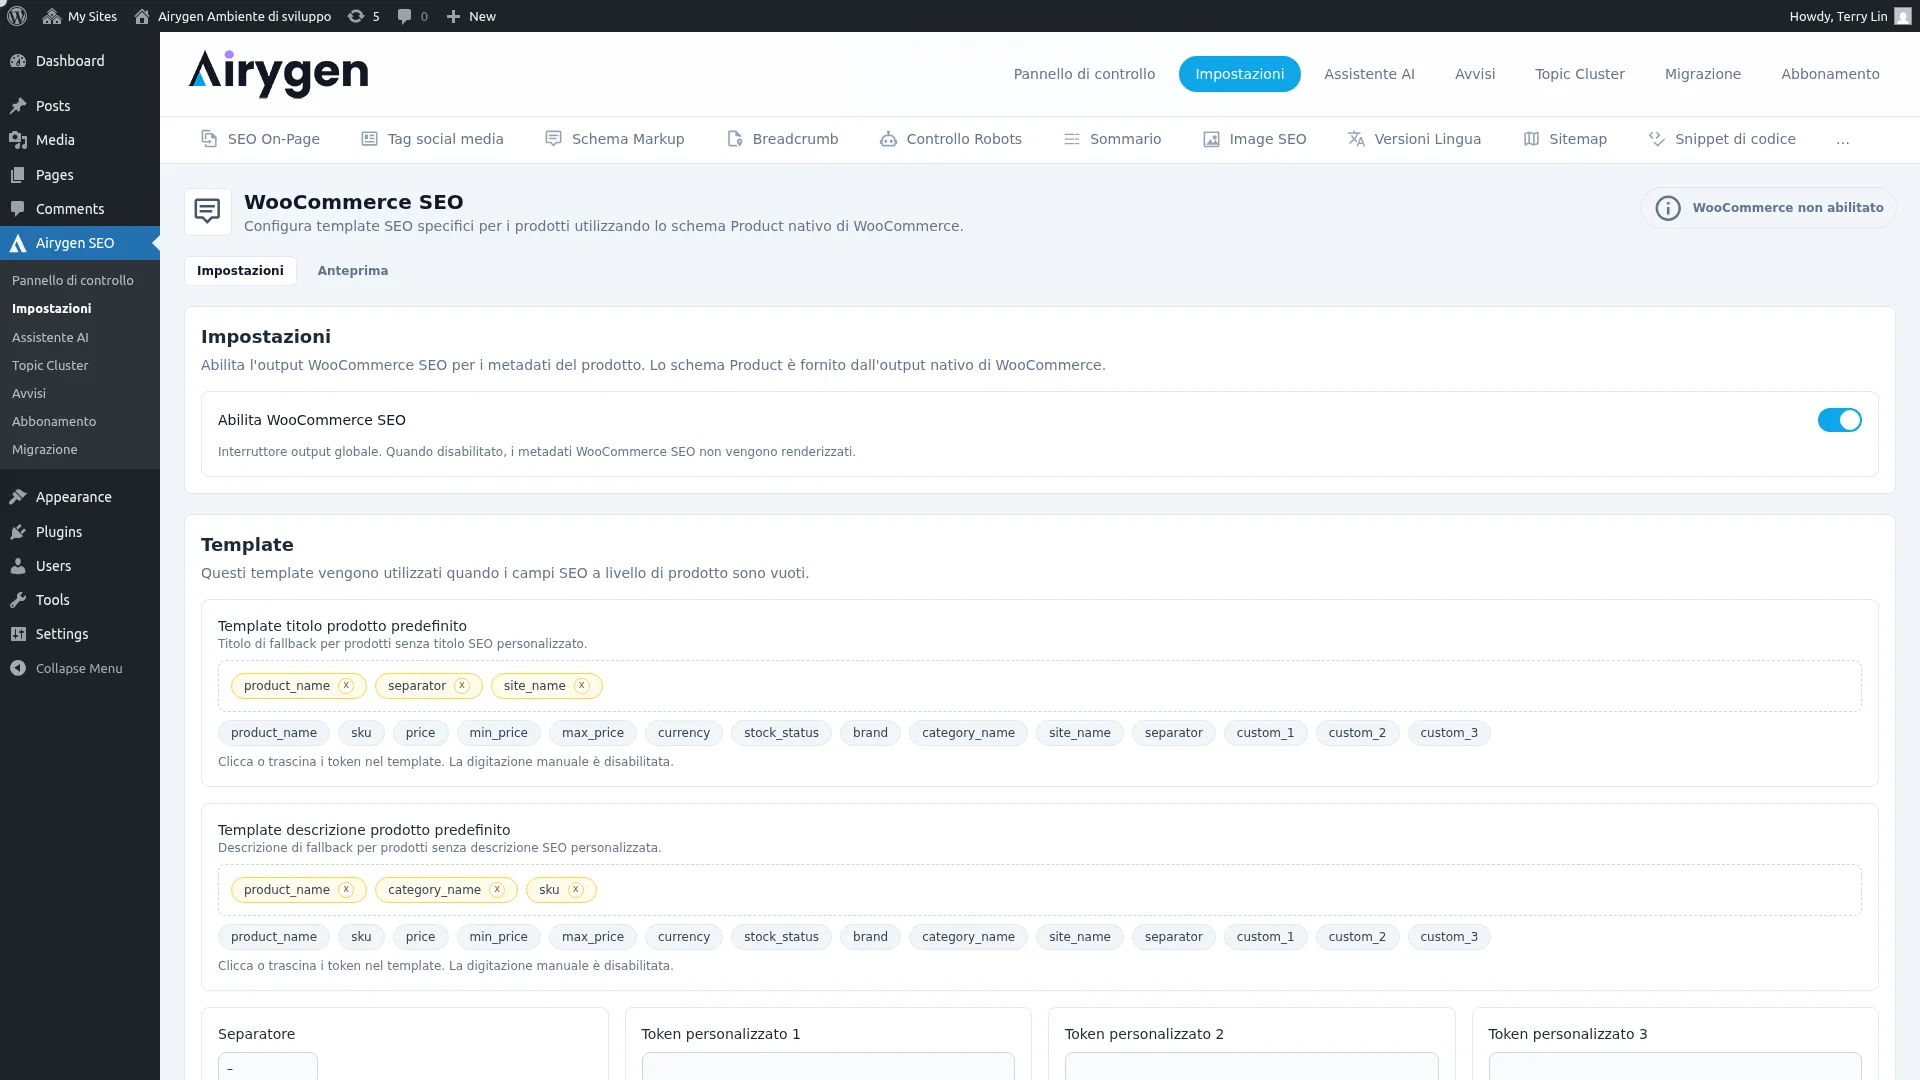
Task: Switch to Avvisi top tab
Action: point(1475,74)
